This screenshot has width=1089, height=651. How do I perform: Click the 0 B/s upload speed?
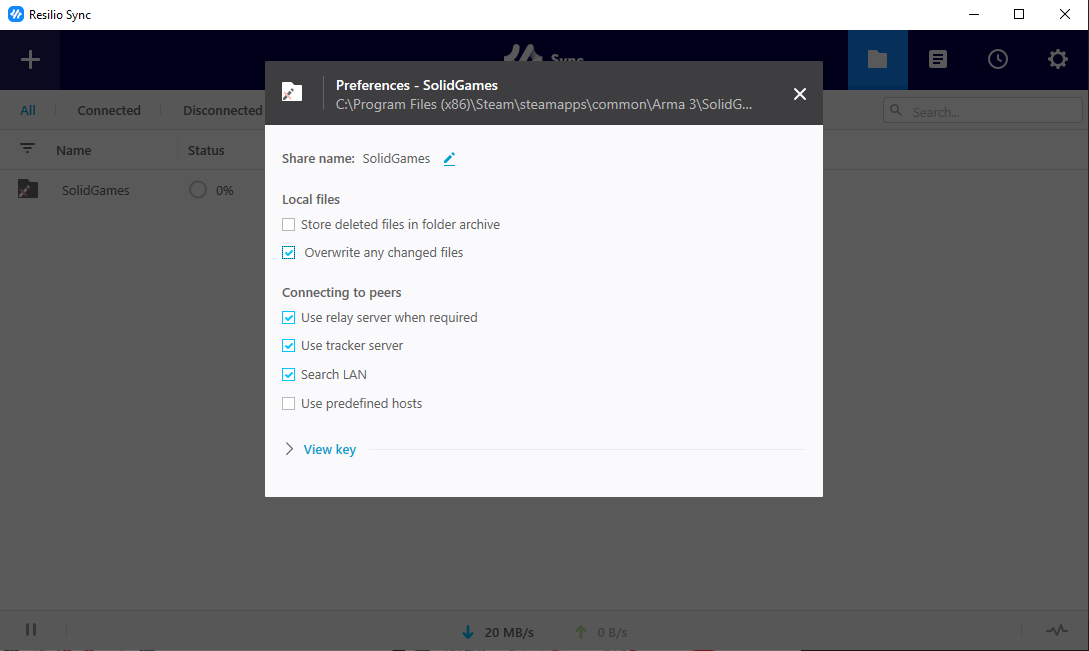tap(612, 632)
